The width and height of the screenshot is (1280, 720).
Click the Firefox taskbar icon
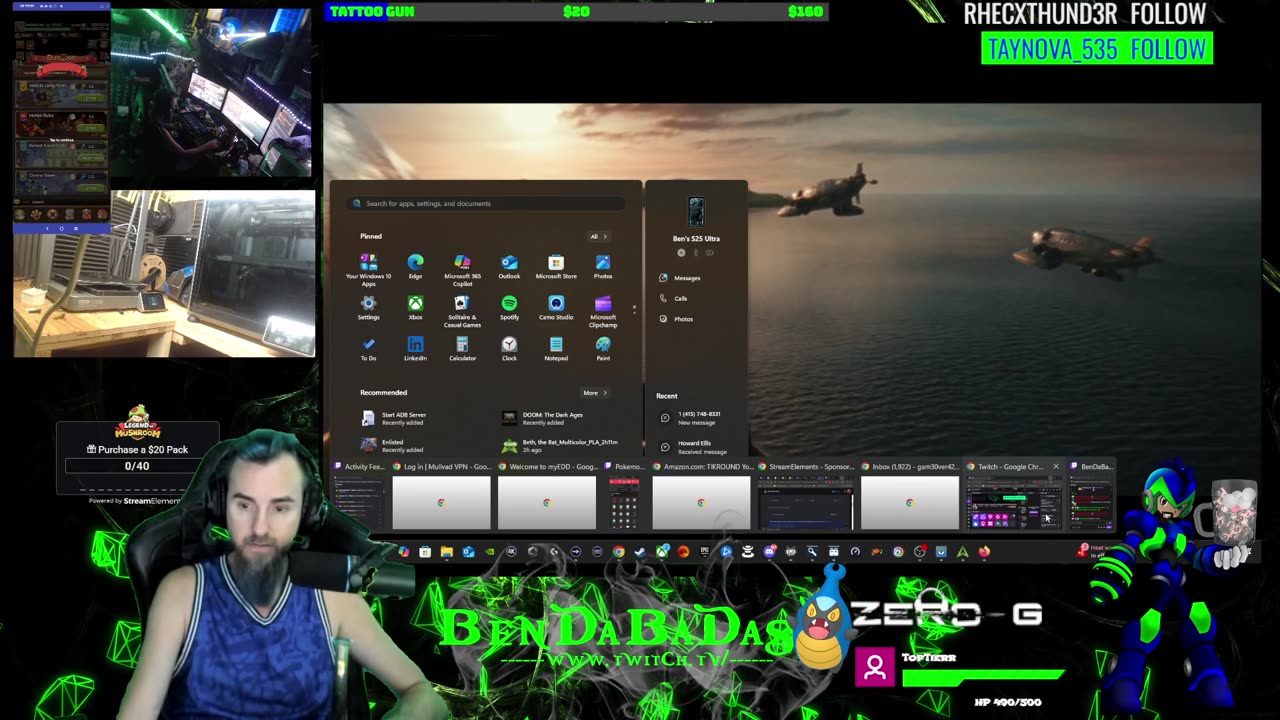coord(984,551)
